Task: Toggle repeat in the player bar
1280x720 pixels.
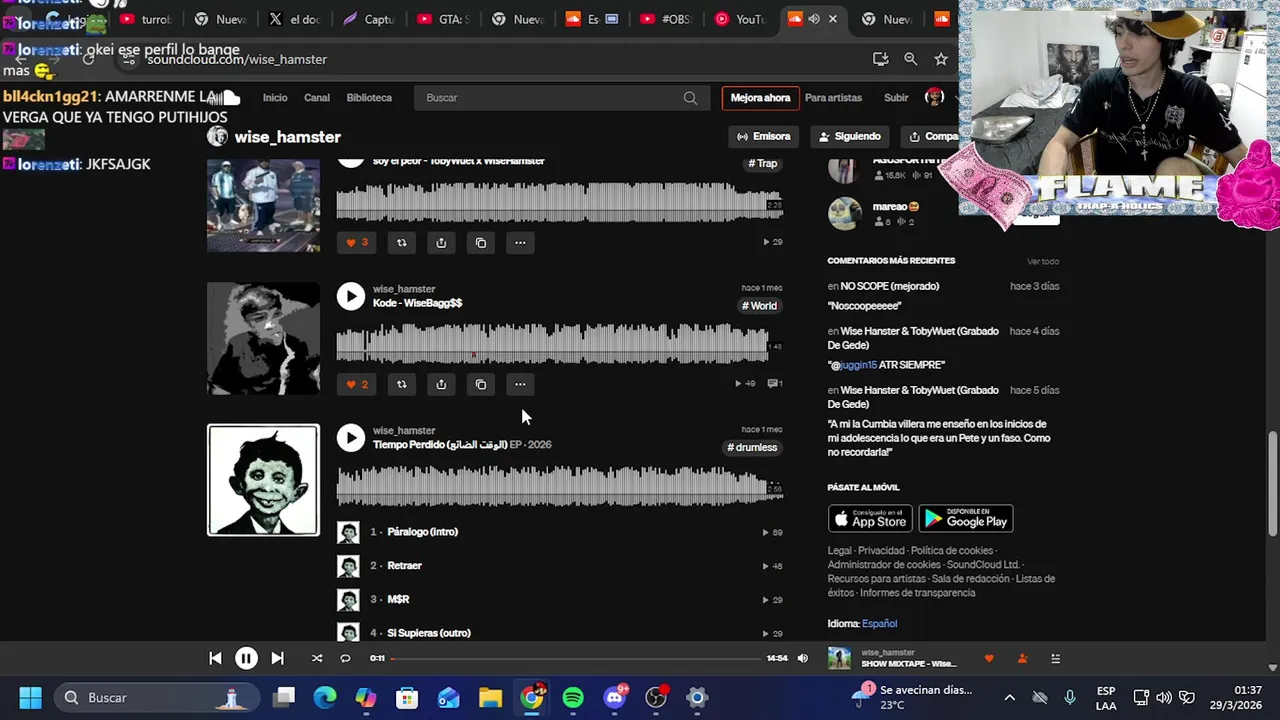Action: 345,658
